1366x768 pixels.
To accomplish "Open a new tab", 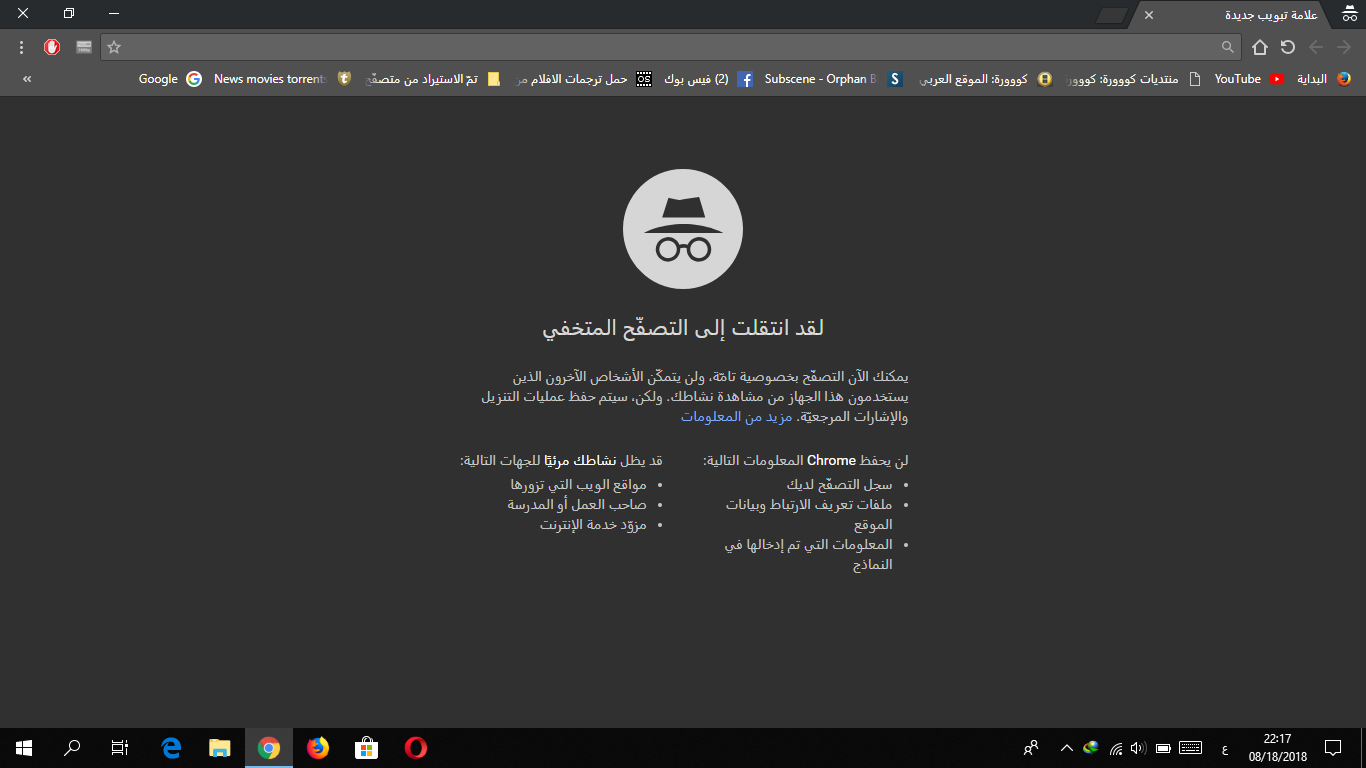I will pyautogui.click(x=1111, y=15).
